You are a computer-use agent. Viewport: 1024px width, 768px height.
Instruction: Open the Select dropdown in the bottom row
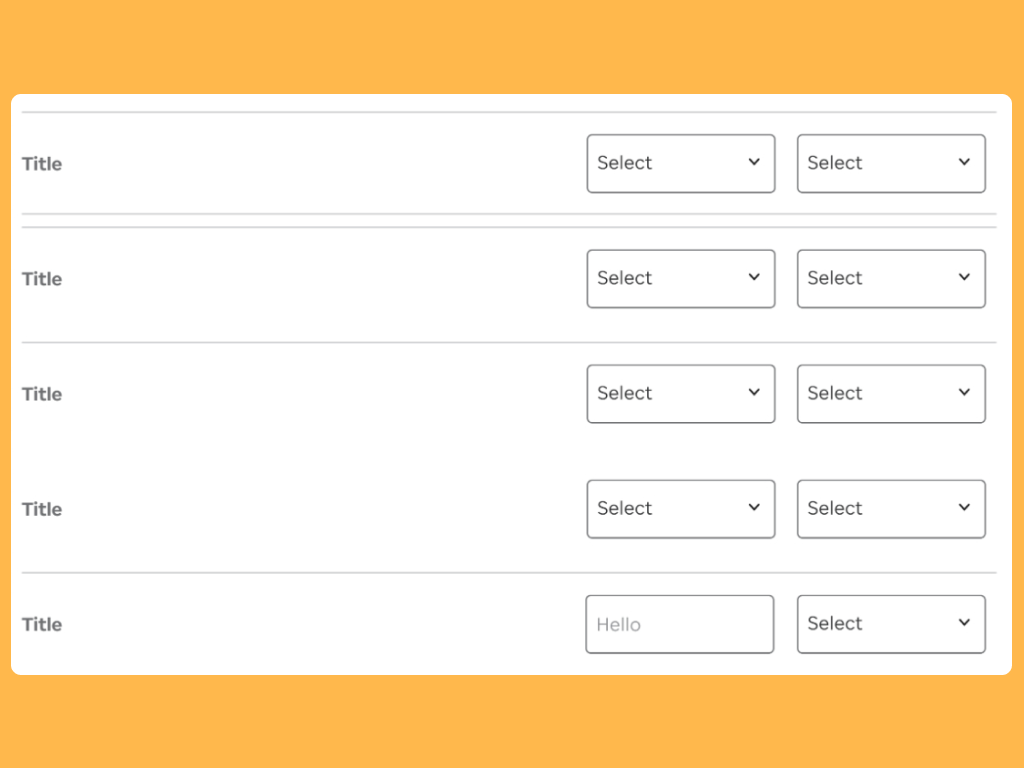(890, 623)
